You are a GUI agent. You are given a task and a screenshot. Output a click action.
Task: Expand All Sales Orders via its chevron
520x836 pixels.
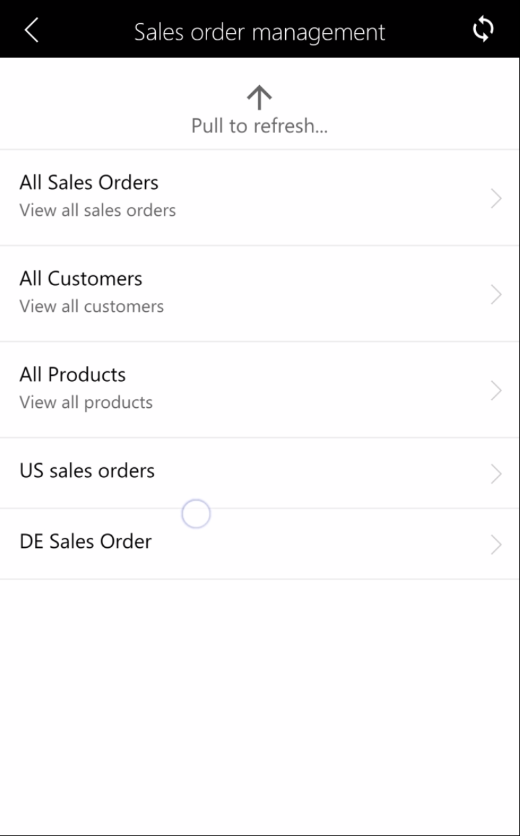[497, 198]
